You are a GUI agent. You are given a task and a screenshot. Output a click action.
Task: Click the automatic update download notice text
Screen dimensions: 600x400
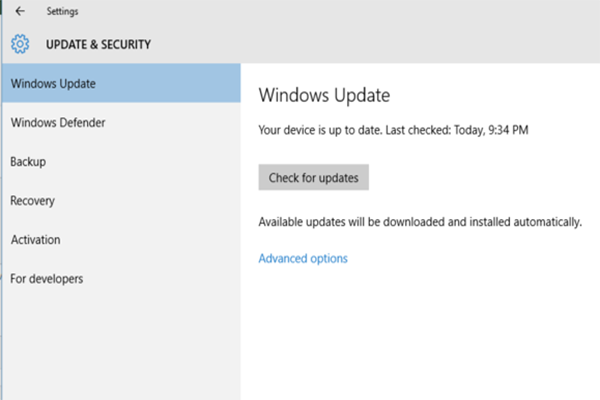[x=420, y=221]
